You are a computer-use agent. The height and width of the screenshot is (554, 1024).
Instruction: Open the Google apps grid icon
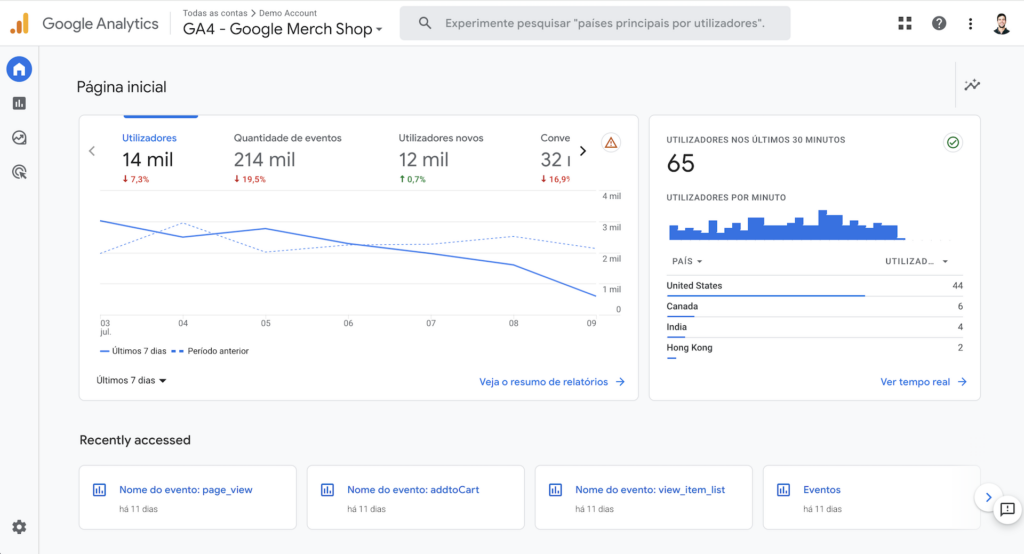904,24
